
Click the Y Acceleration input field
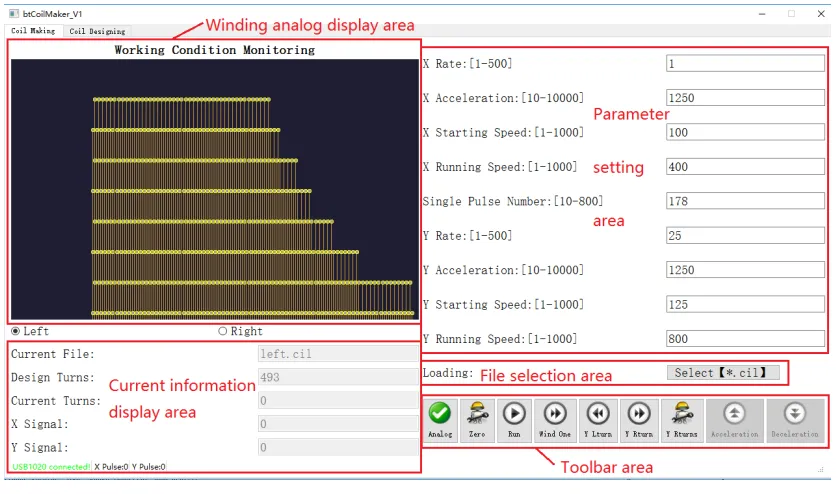745,270
